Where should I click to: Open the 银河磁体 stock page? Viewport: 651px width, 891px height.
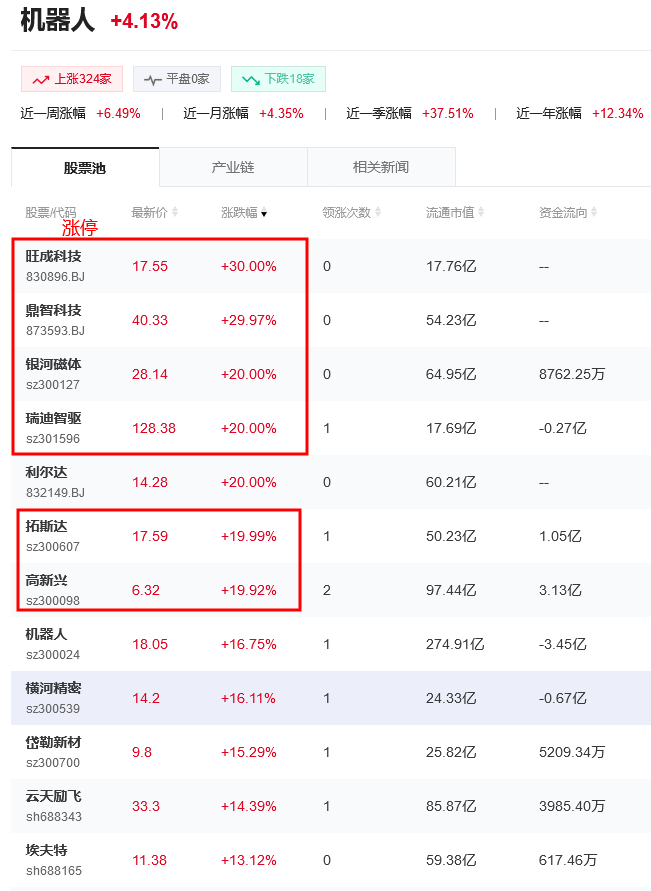click(54, 364)
